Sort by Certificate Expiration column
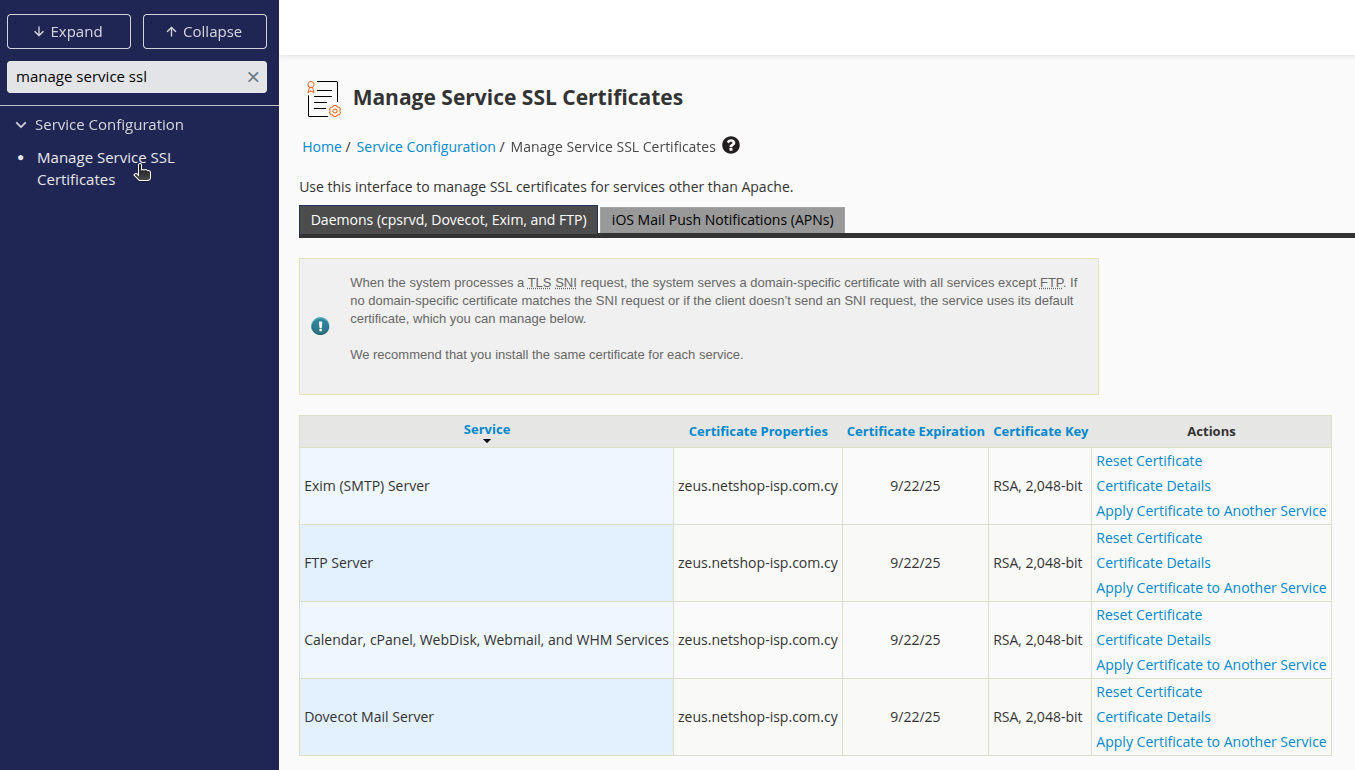This screenshot has height=770, width=1355. point(916,431)
